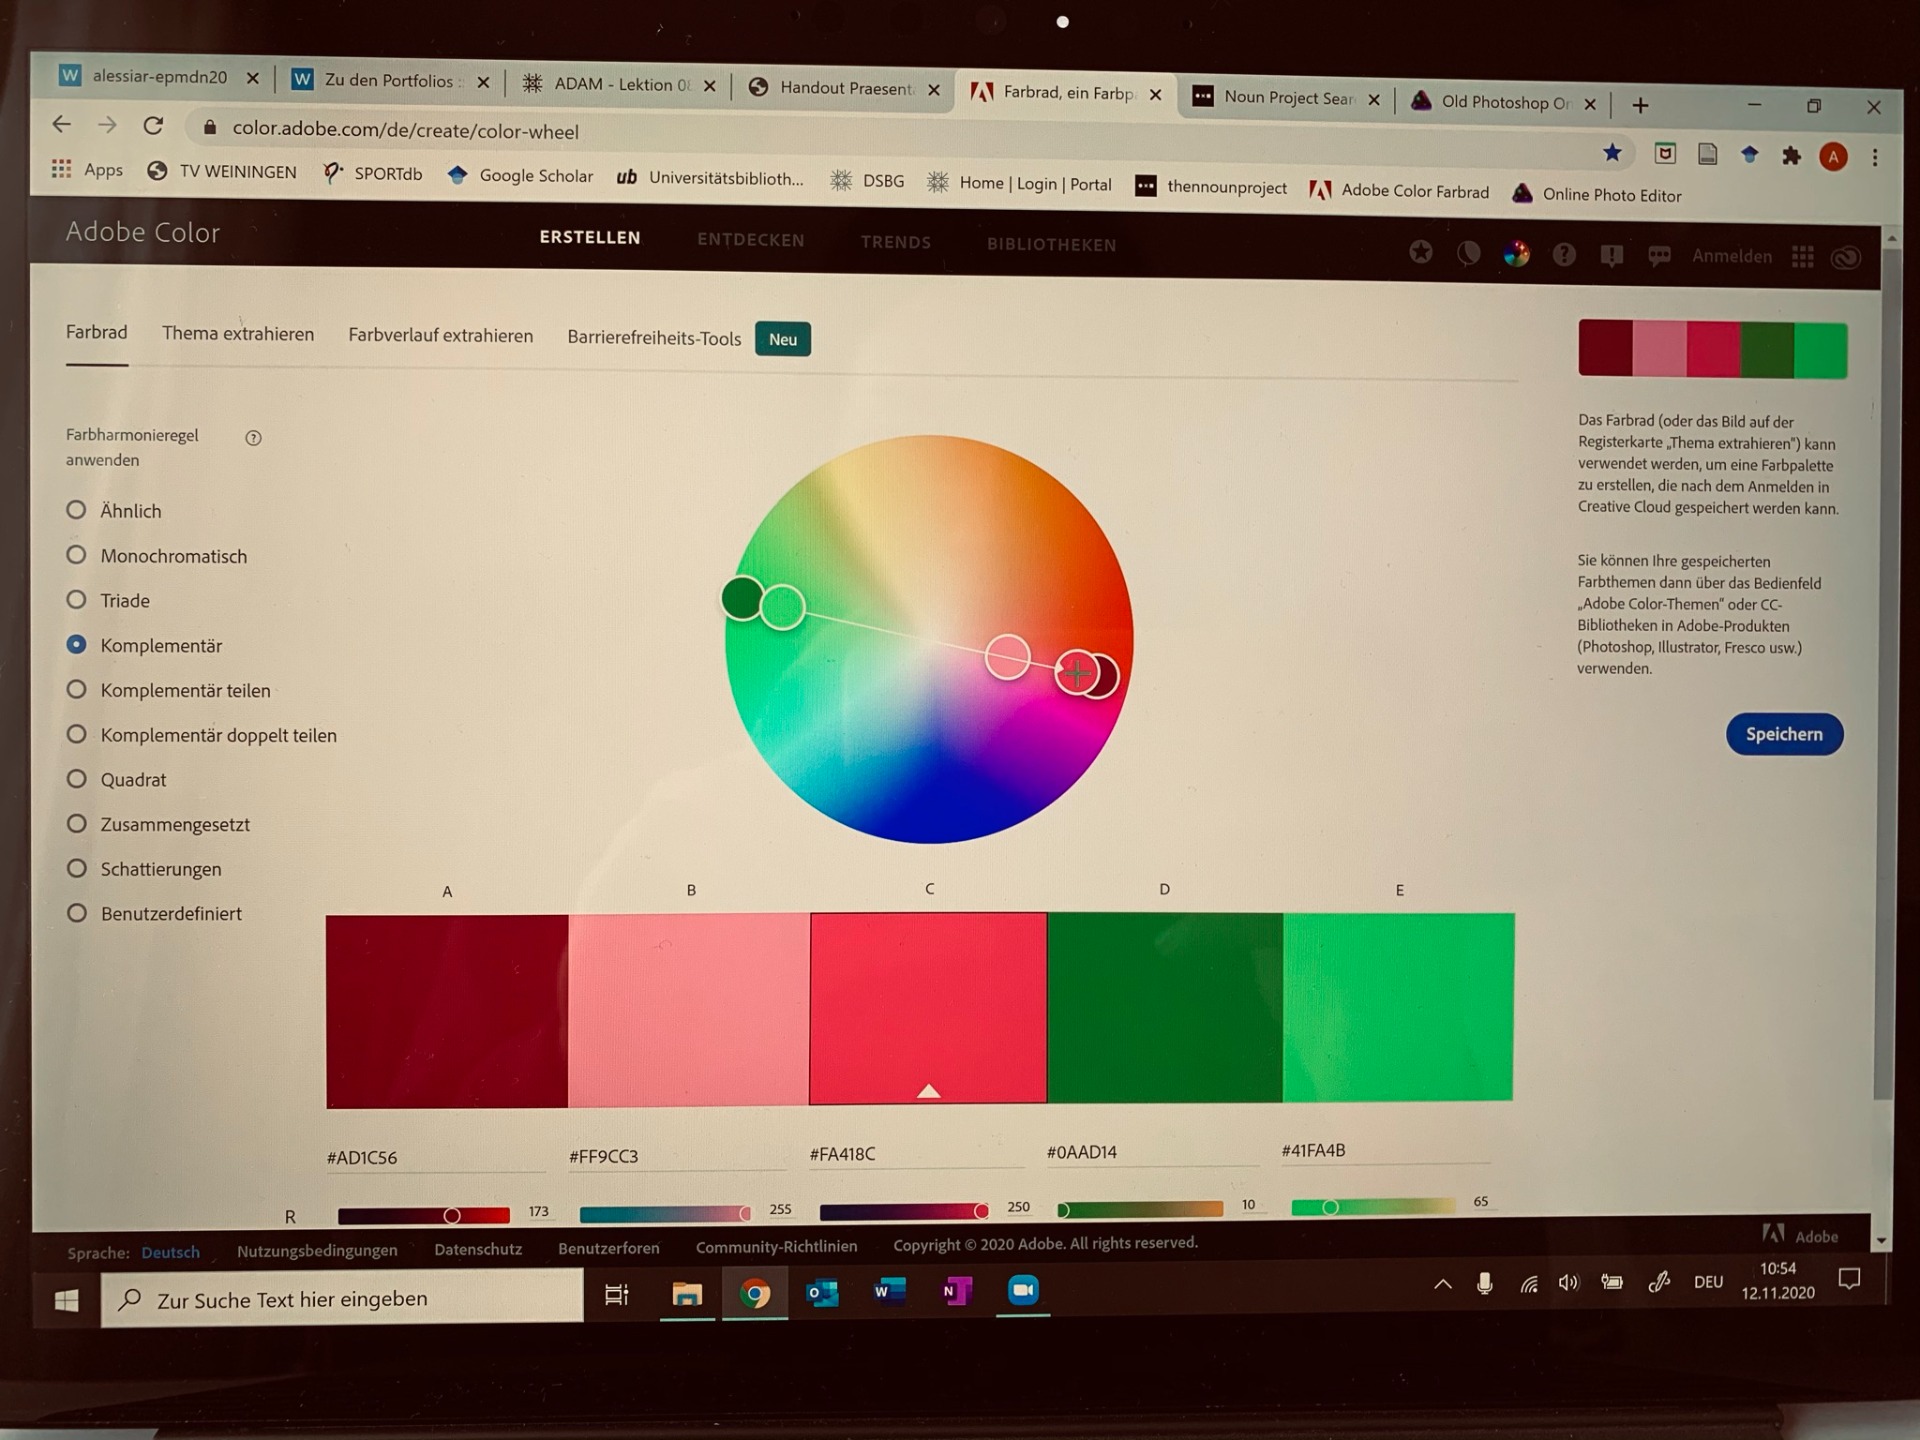Click the browser address bar URL

[405, 130]
